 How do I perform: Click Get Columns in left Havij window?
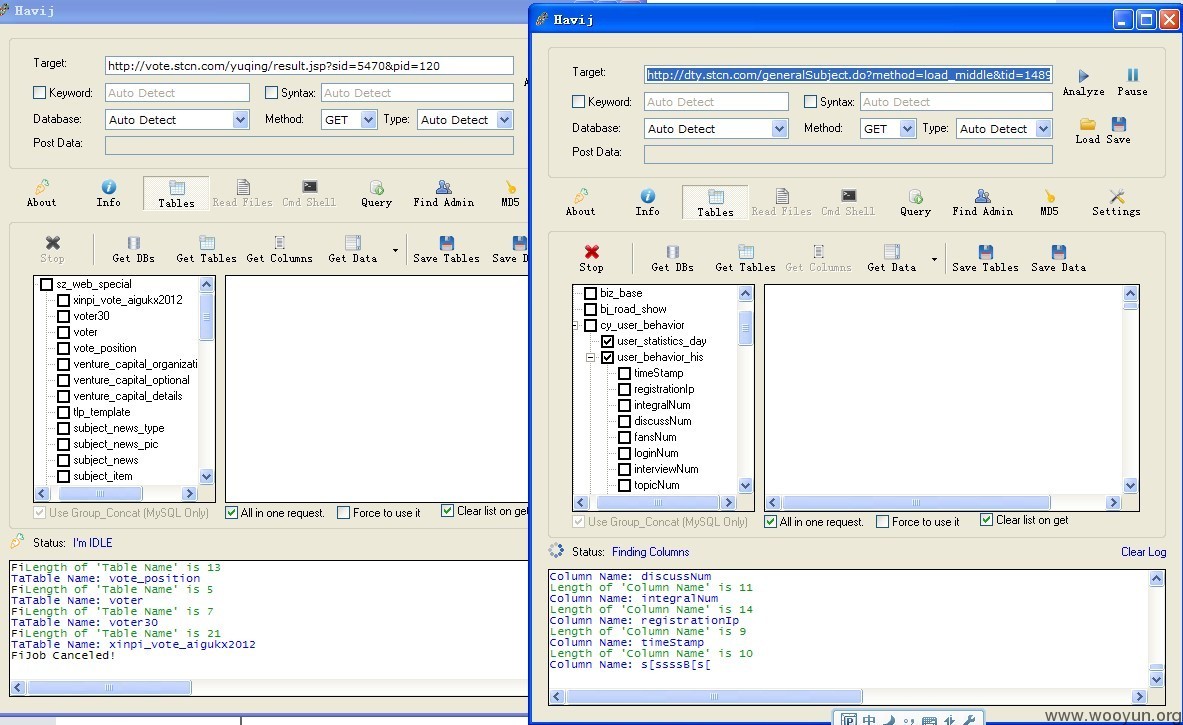[279, 249]
